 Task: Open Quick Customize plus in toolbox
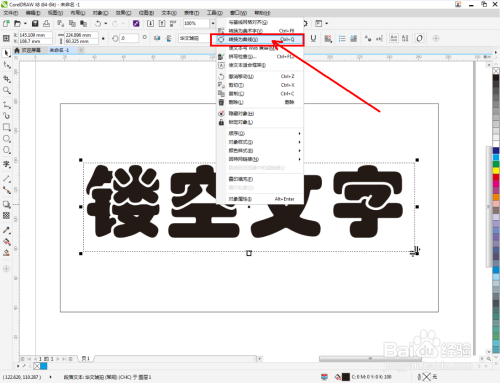point(6,269)
